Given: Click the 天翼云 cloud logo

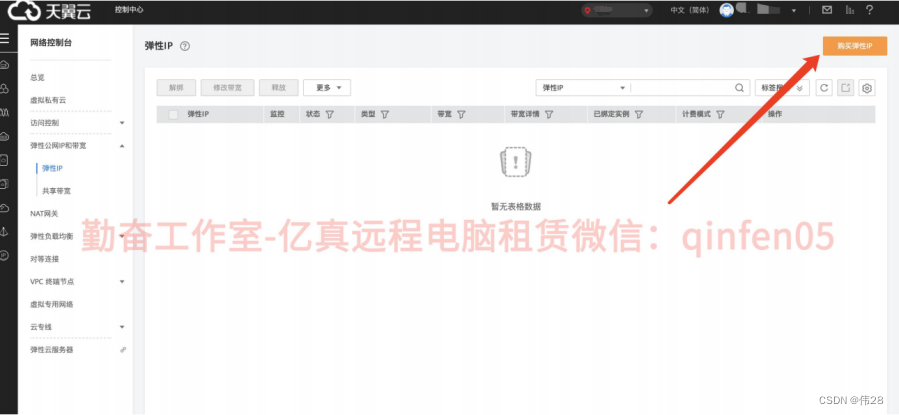Looking at the screenshot, I should tap(49, 10).
